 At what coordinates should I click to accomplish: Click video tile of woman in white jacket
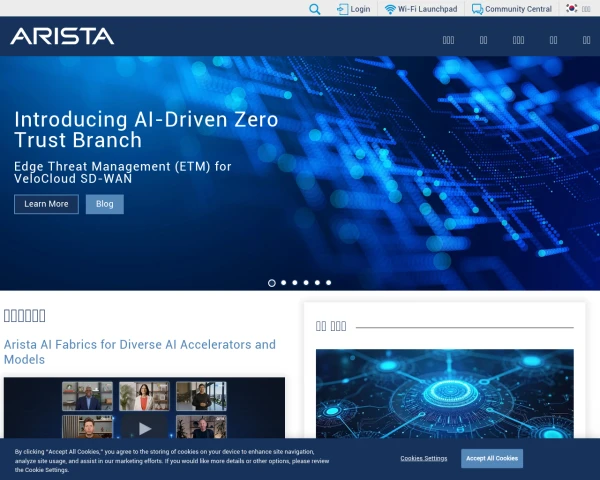pos(144,396)
